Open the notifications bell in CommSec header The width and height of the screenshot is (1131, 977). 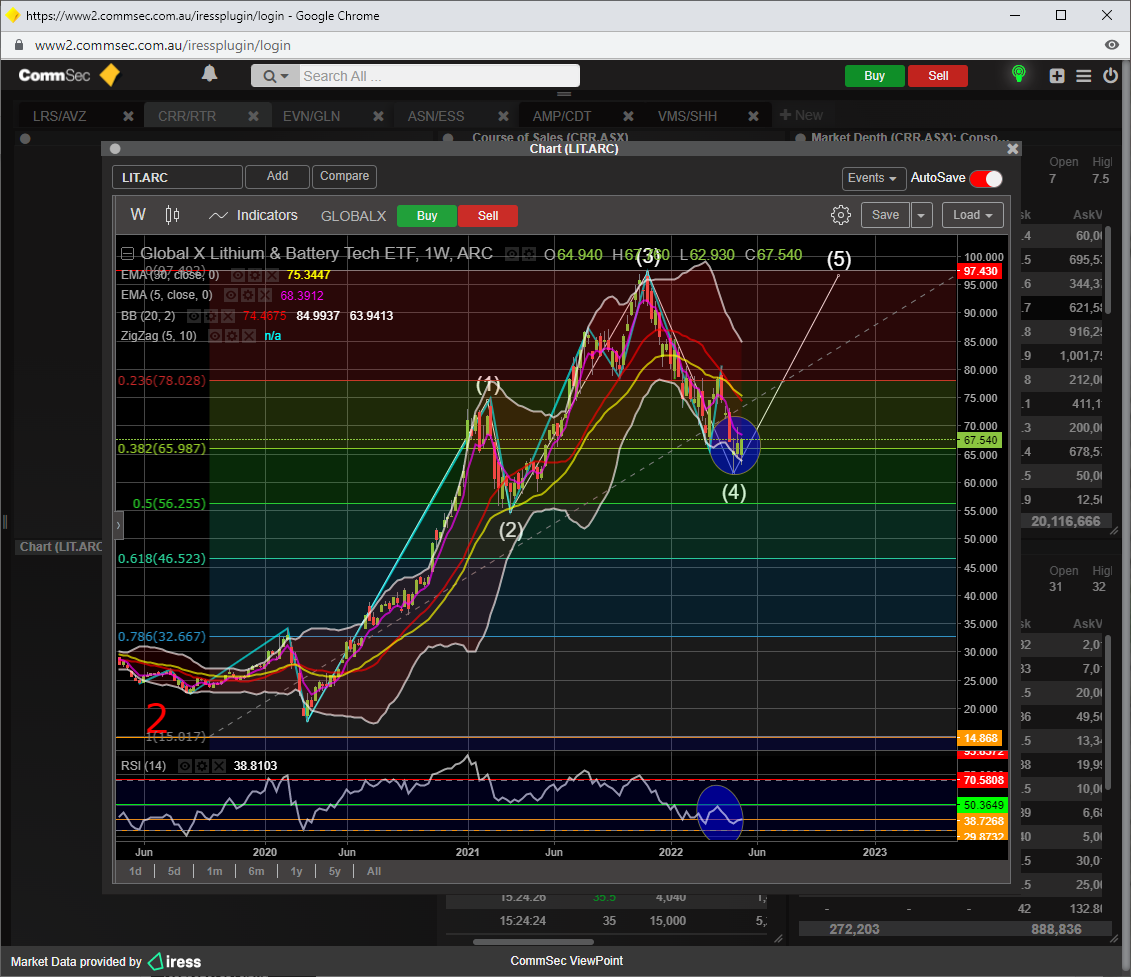(x=209, y=74)
